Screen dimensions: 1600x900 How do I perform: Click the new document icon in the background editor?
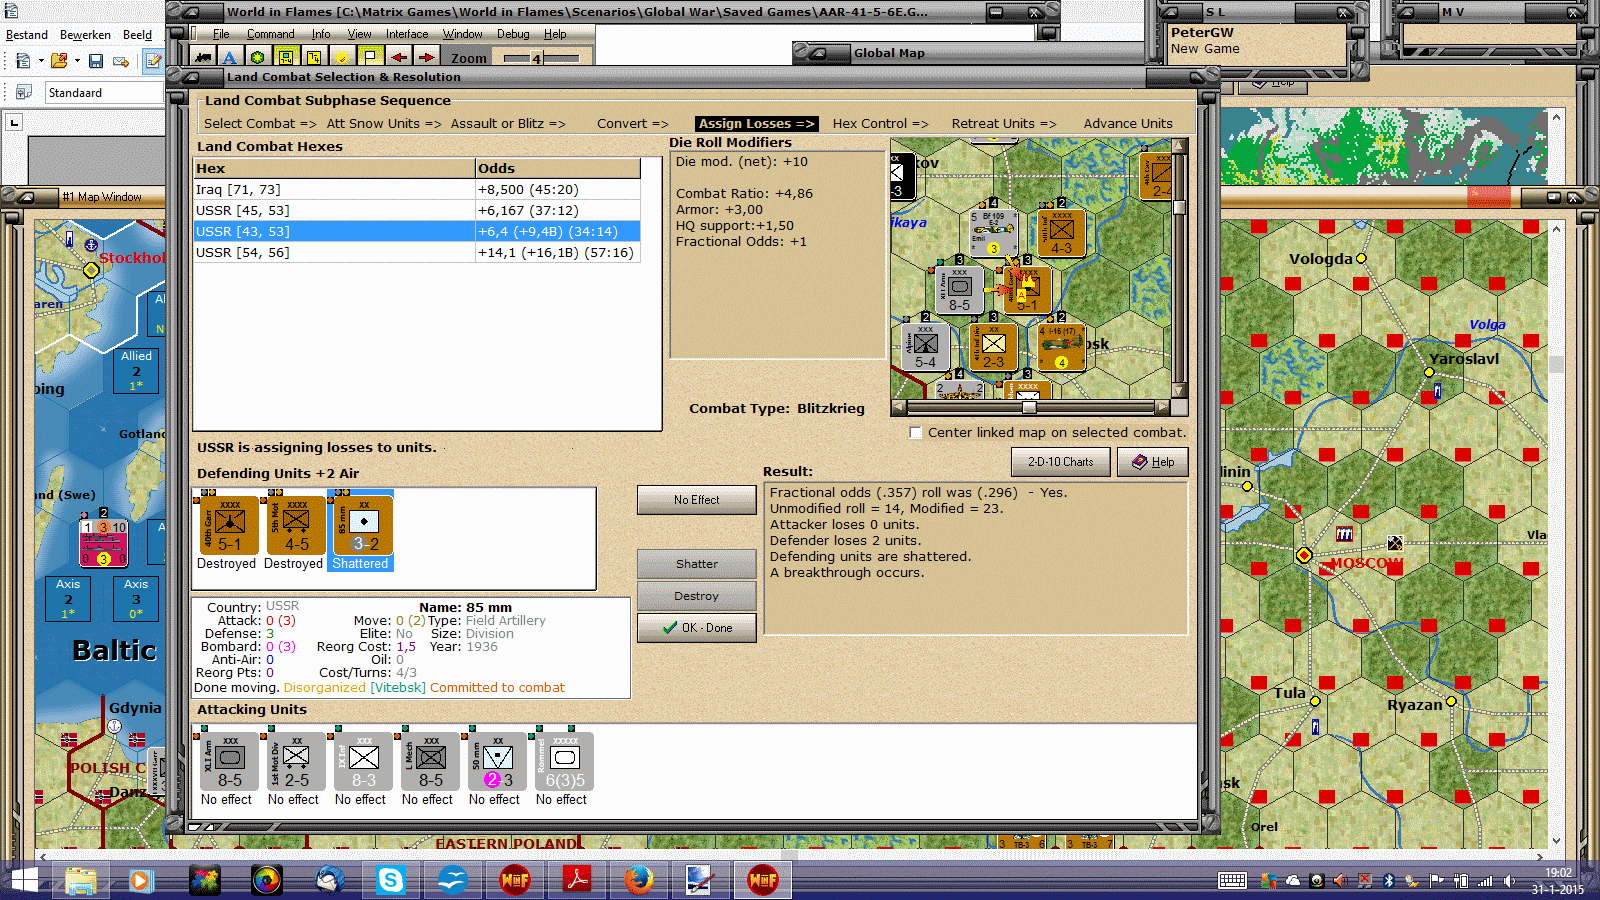[22, 61]
